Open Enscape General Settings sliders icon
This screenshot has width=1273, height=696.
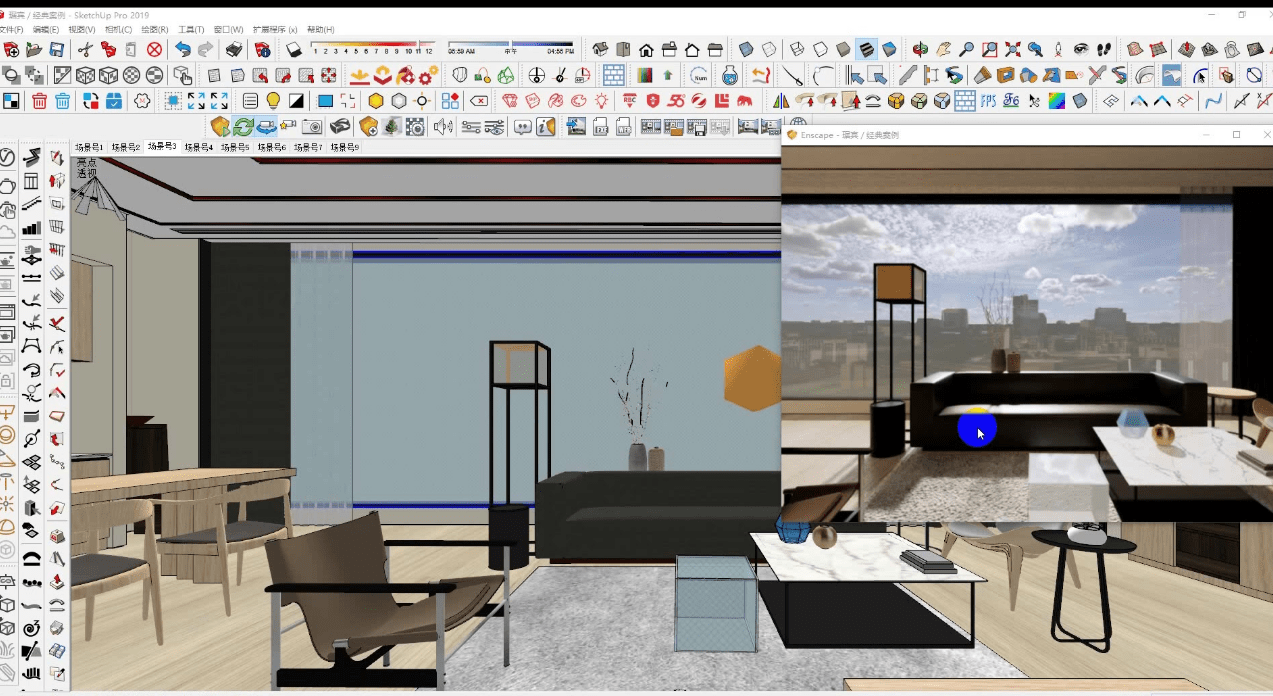[x=469, y=126]
